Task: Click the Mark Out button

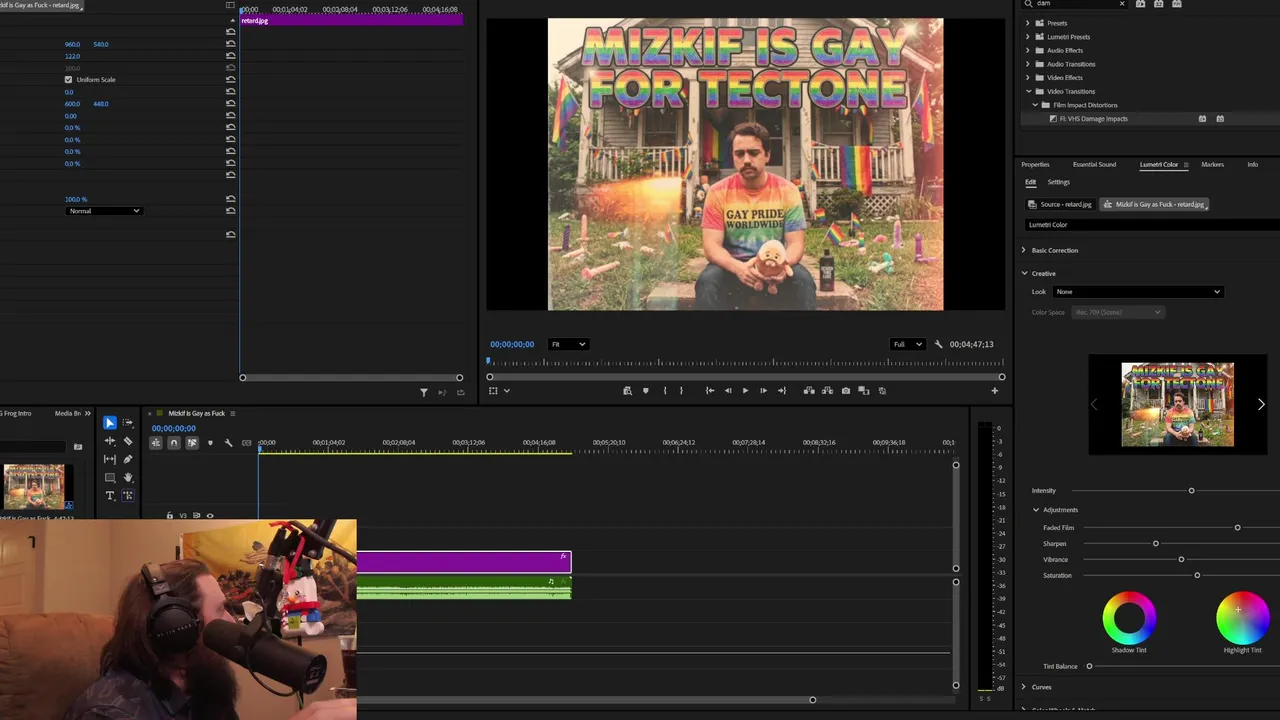Action: [681, 391]
